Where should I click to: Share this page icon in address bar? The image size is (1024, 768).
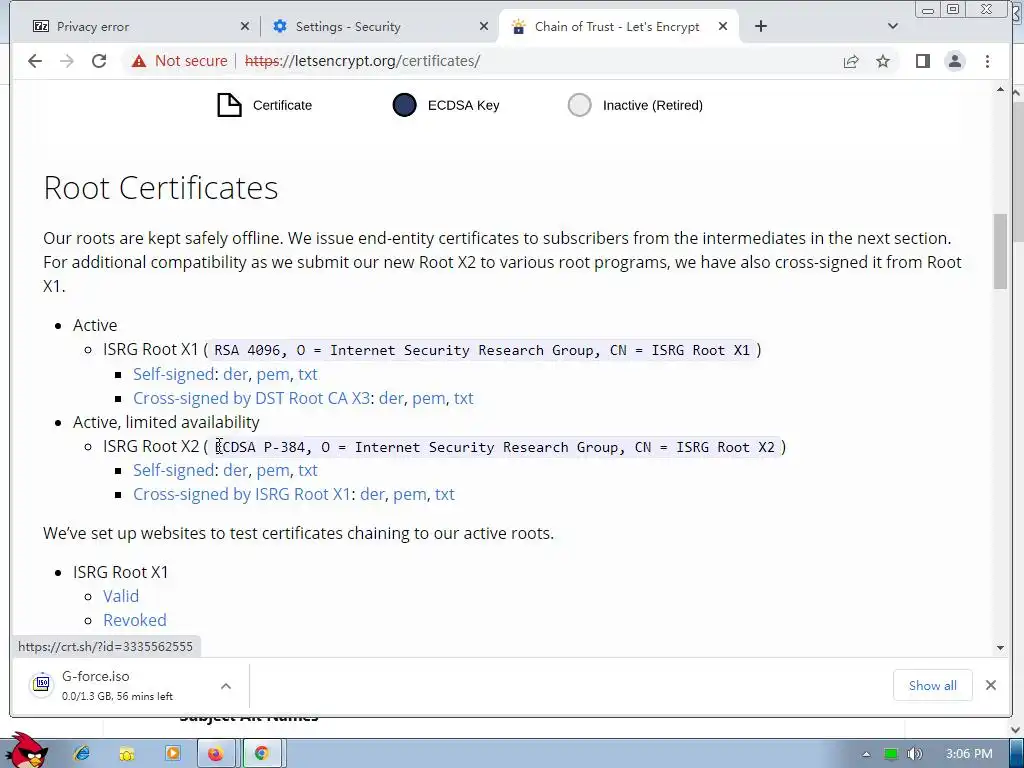[x=850, y=61]
